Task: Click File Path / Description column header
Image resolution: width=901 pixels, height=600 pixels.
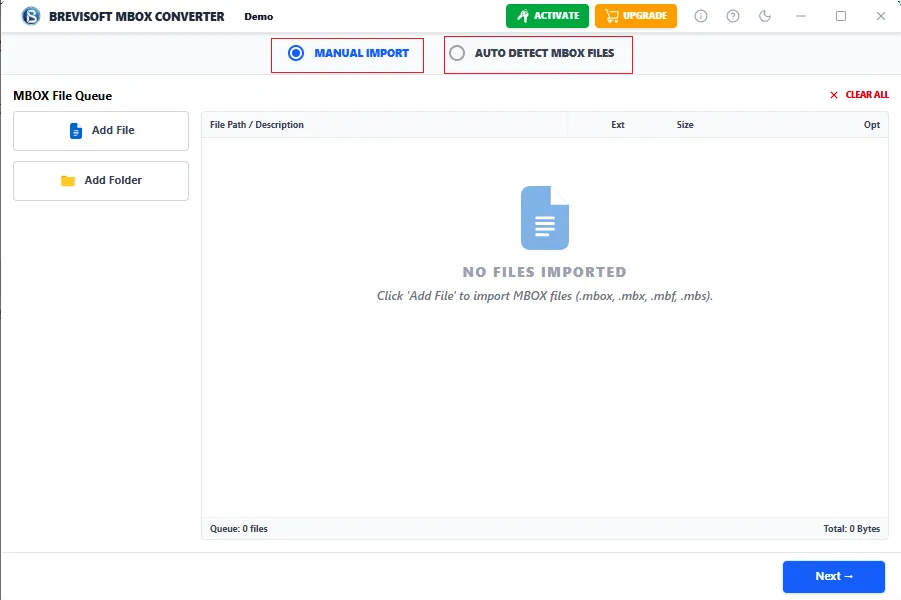Action: pos(257,125)
